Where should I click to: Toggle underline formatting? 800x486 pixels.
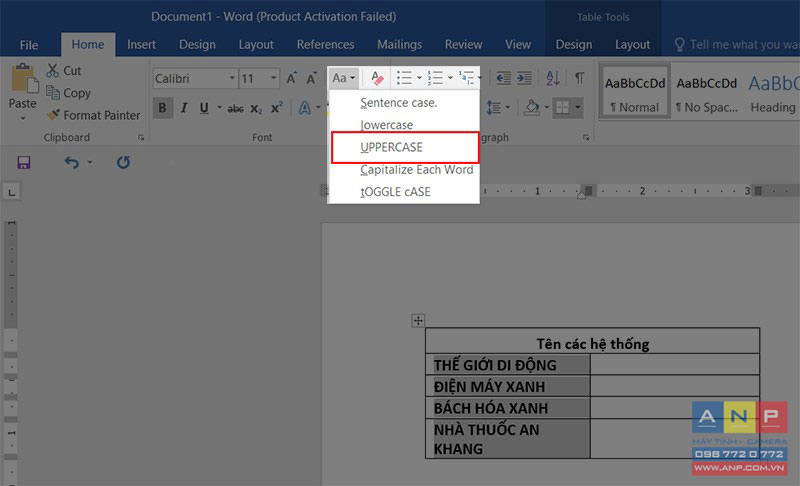204,108
